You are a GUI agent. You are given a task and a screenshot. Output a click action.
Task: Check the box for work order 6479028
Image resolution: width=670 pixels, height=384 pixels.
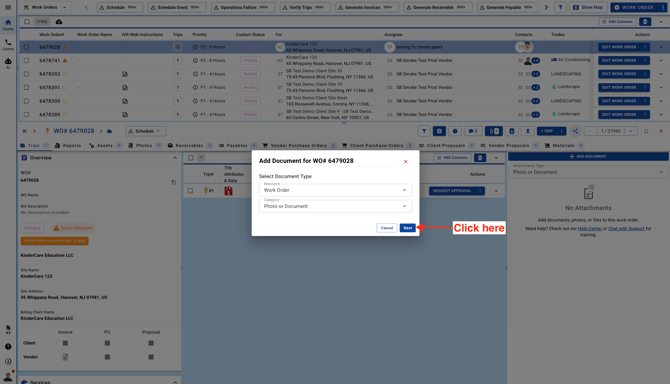[x=26, y=47]
